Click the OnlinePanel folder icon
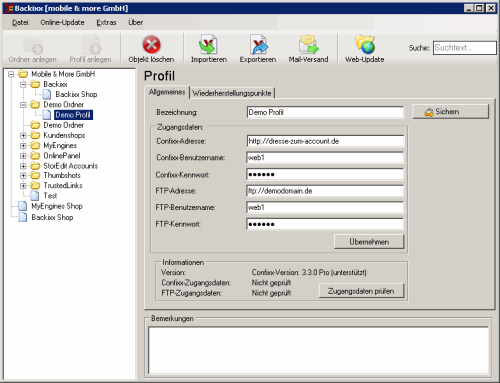The image size is (500, 383). [x=35, y=156]
